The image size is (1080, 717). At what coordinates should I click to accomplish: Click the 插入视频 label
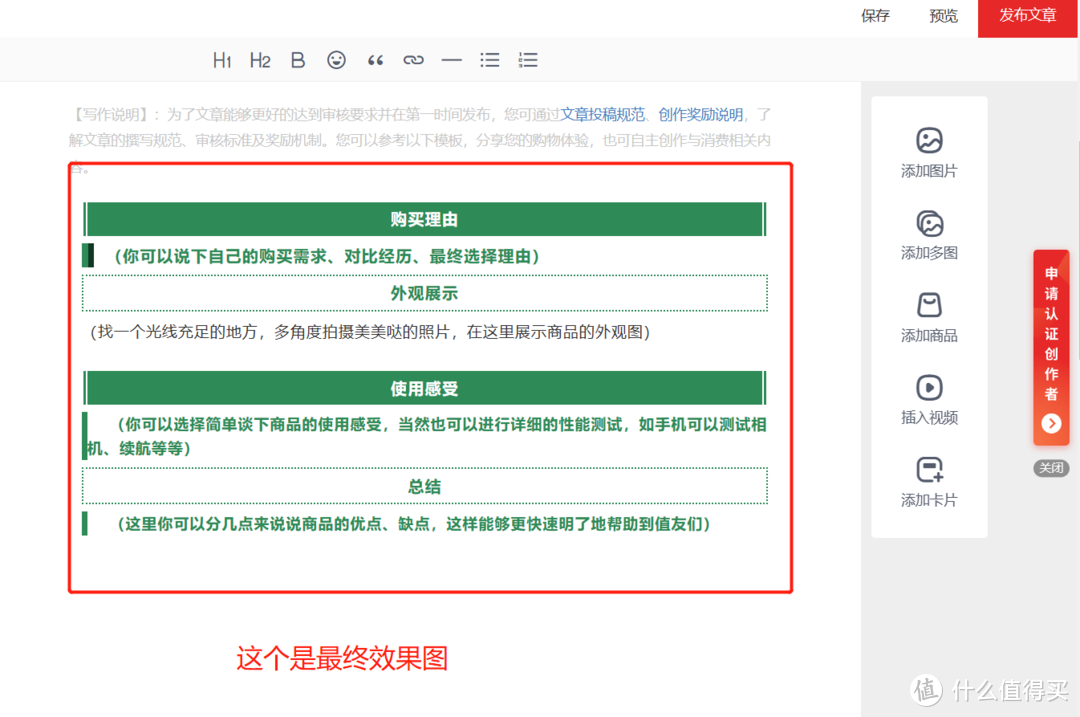click(x=929, y=417)
